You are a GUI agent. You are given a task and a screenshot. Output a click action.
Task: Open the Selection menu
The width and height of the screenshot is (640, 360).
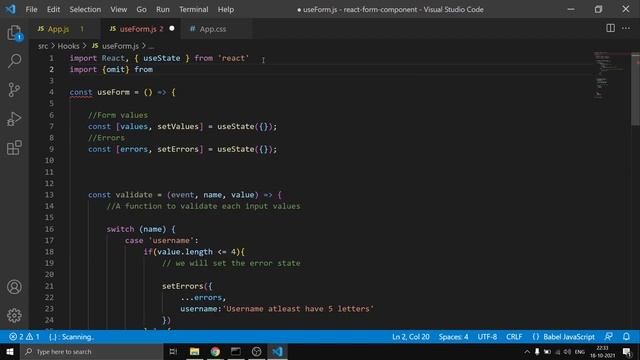pyautogui.click(x=85, y=9)
